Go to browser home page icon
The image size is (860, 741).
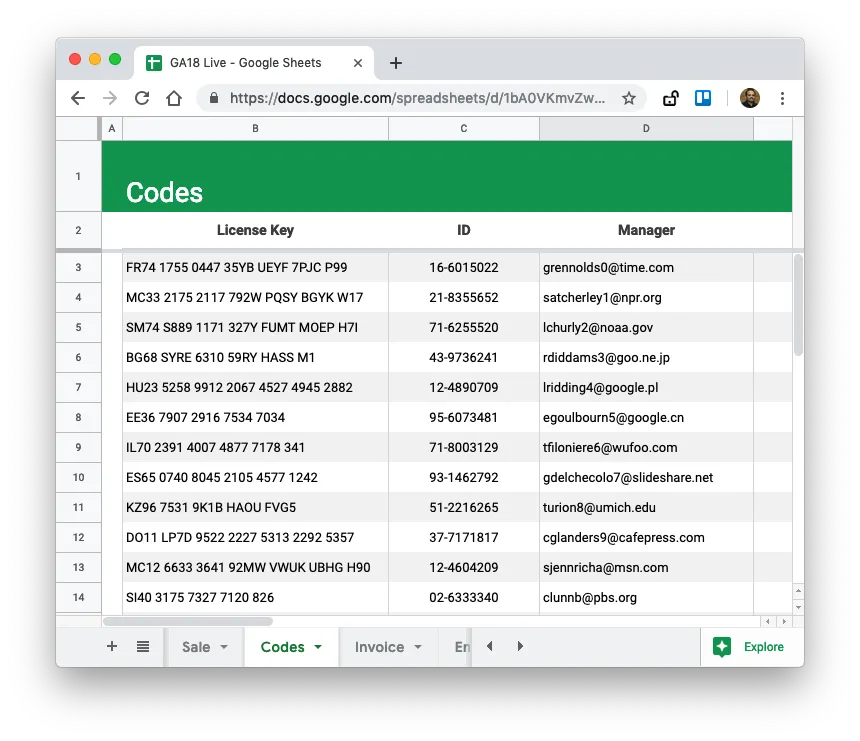(174, 98)
